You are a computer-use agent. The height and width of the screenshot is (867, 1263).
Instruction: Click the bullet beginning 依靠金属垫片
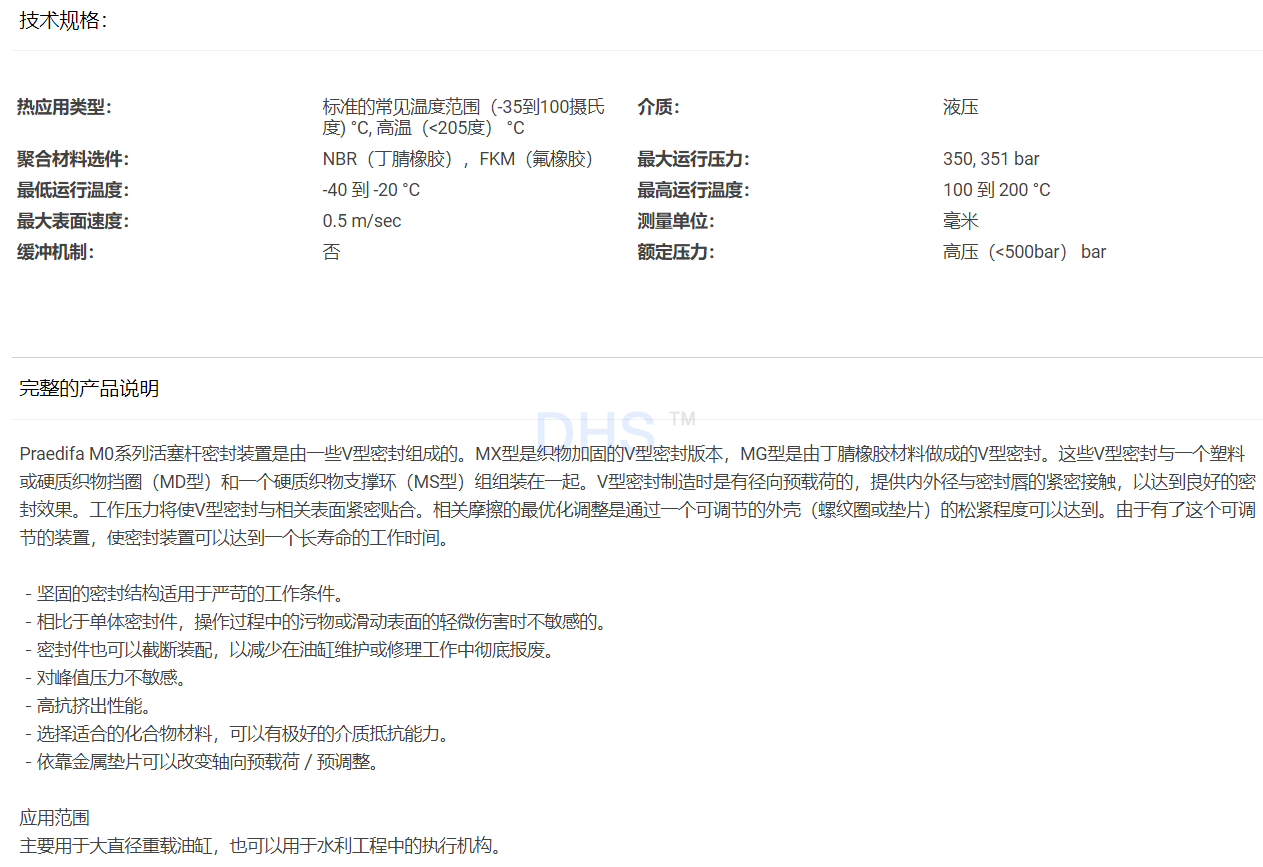202,762
